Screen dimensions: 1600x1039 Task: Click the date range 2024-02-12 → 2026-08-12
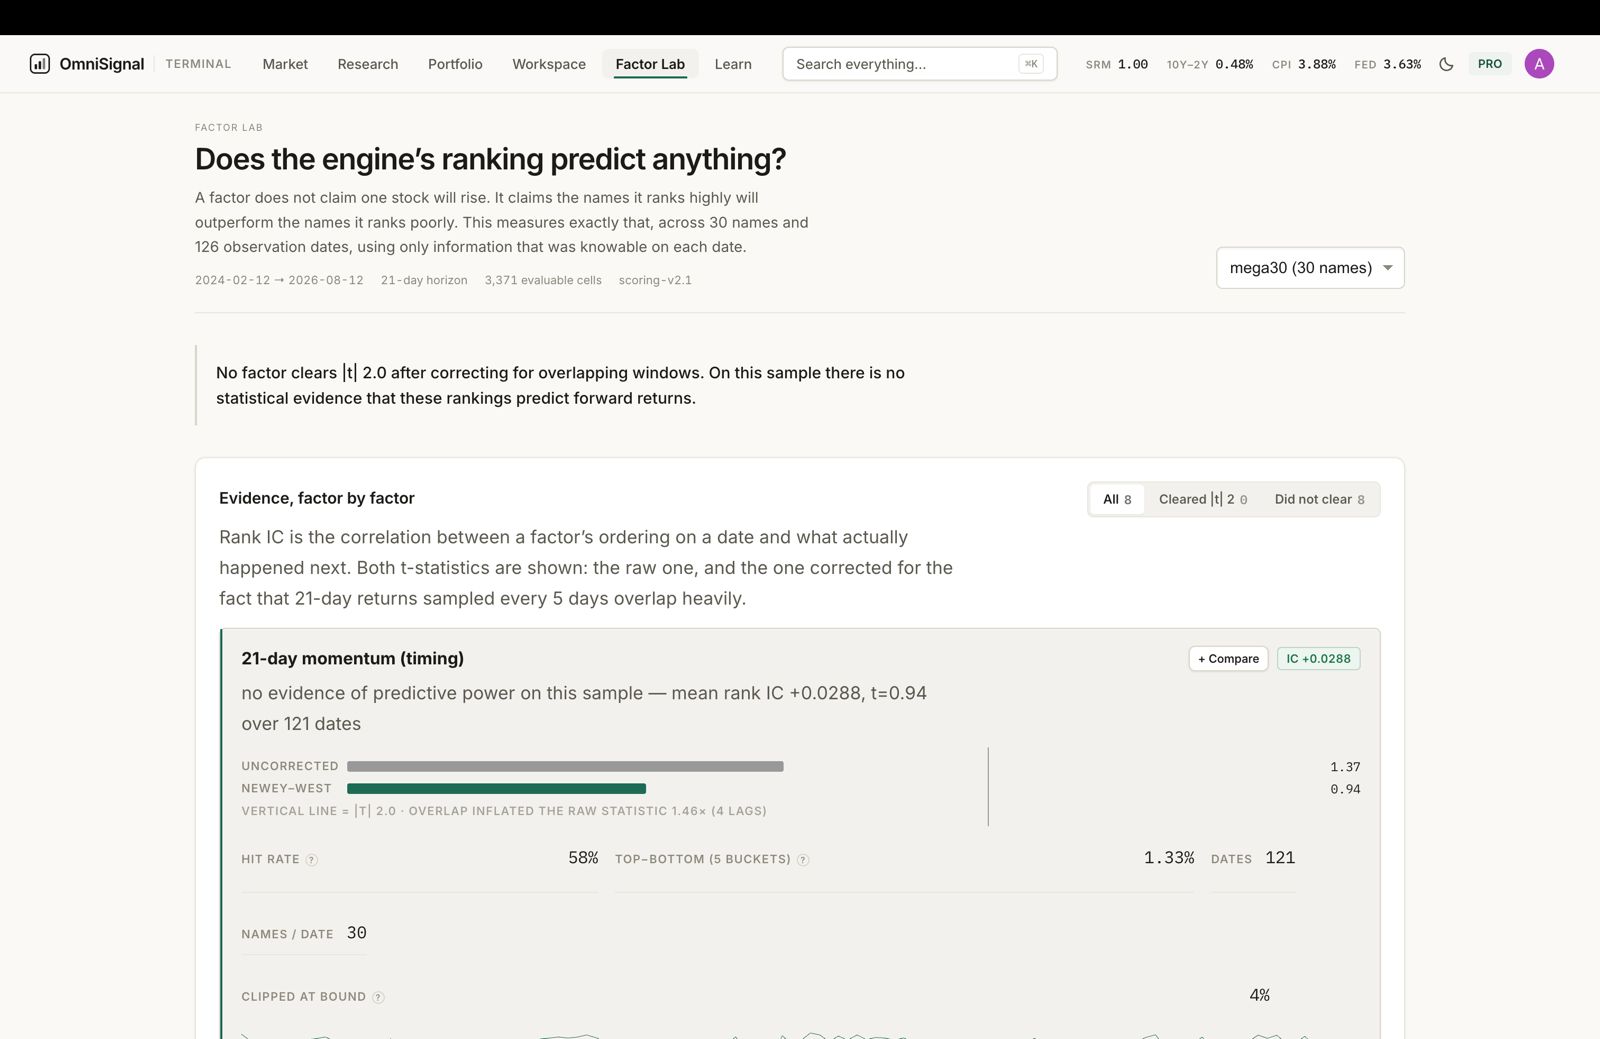tap(279, 281)
